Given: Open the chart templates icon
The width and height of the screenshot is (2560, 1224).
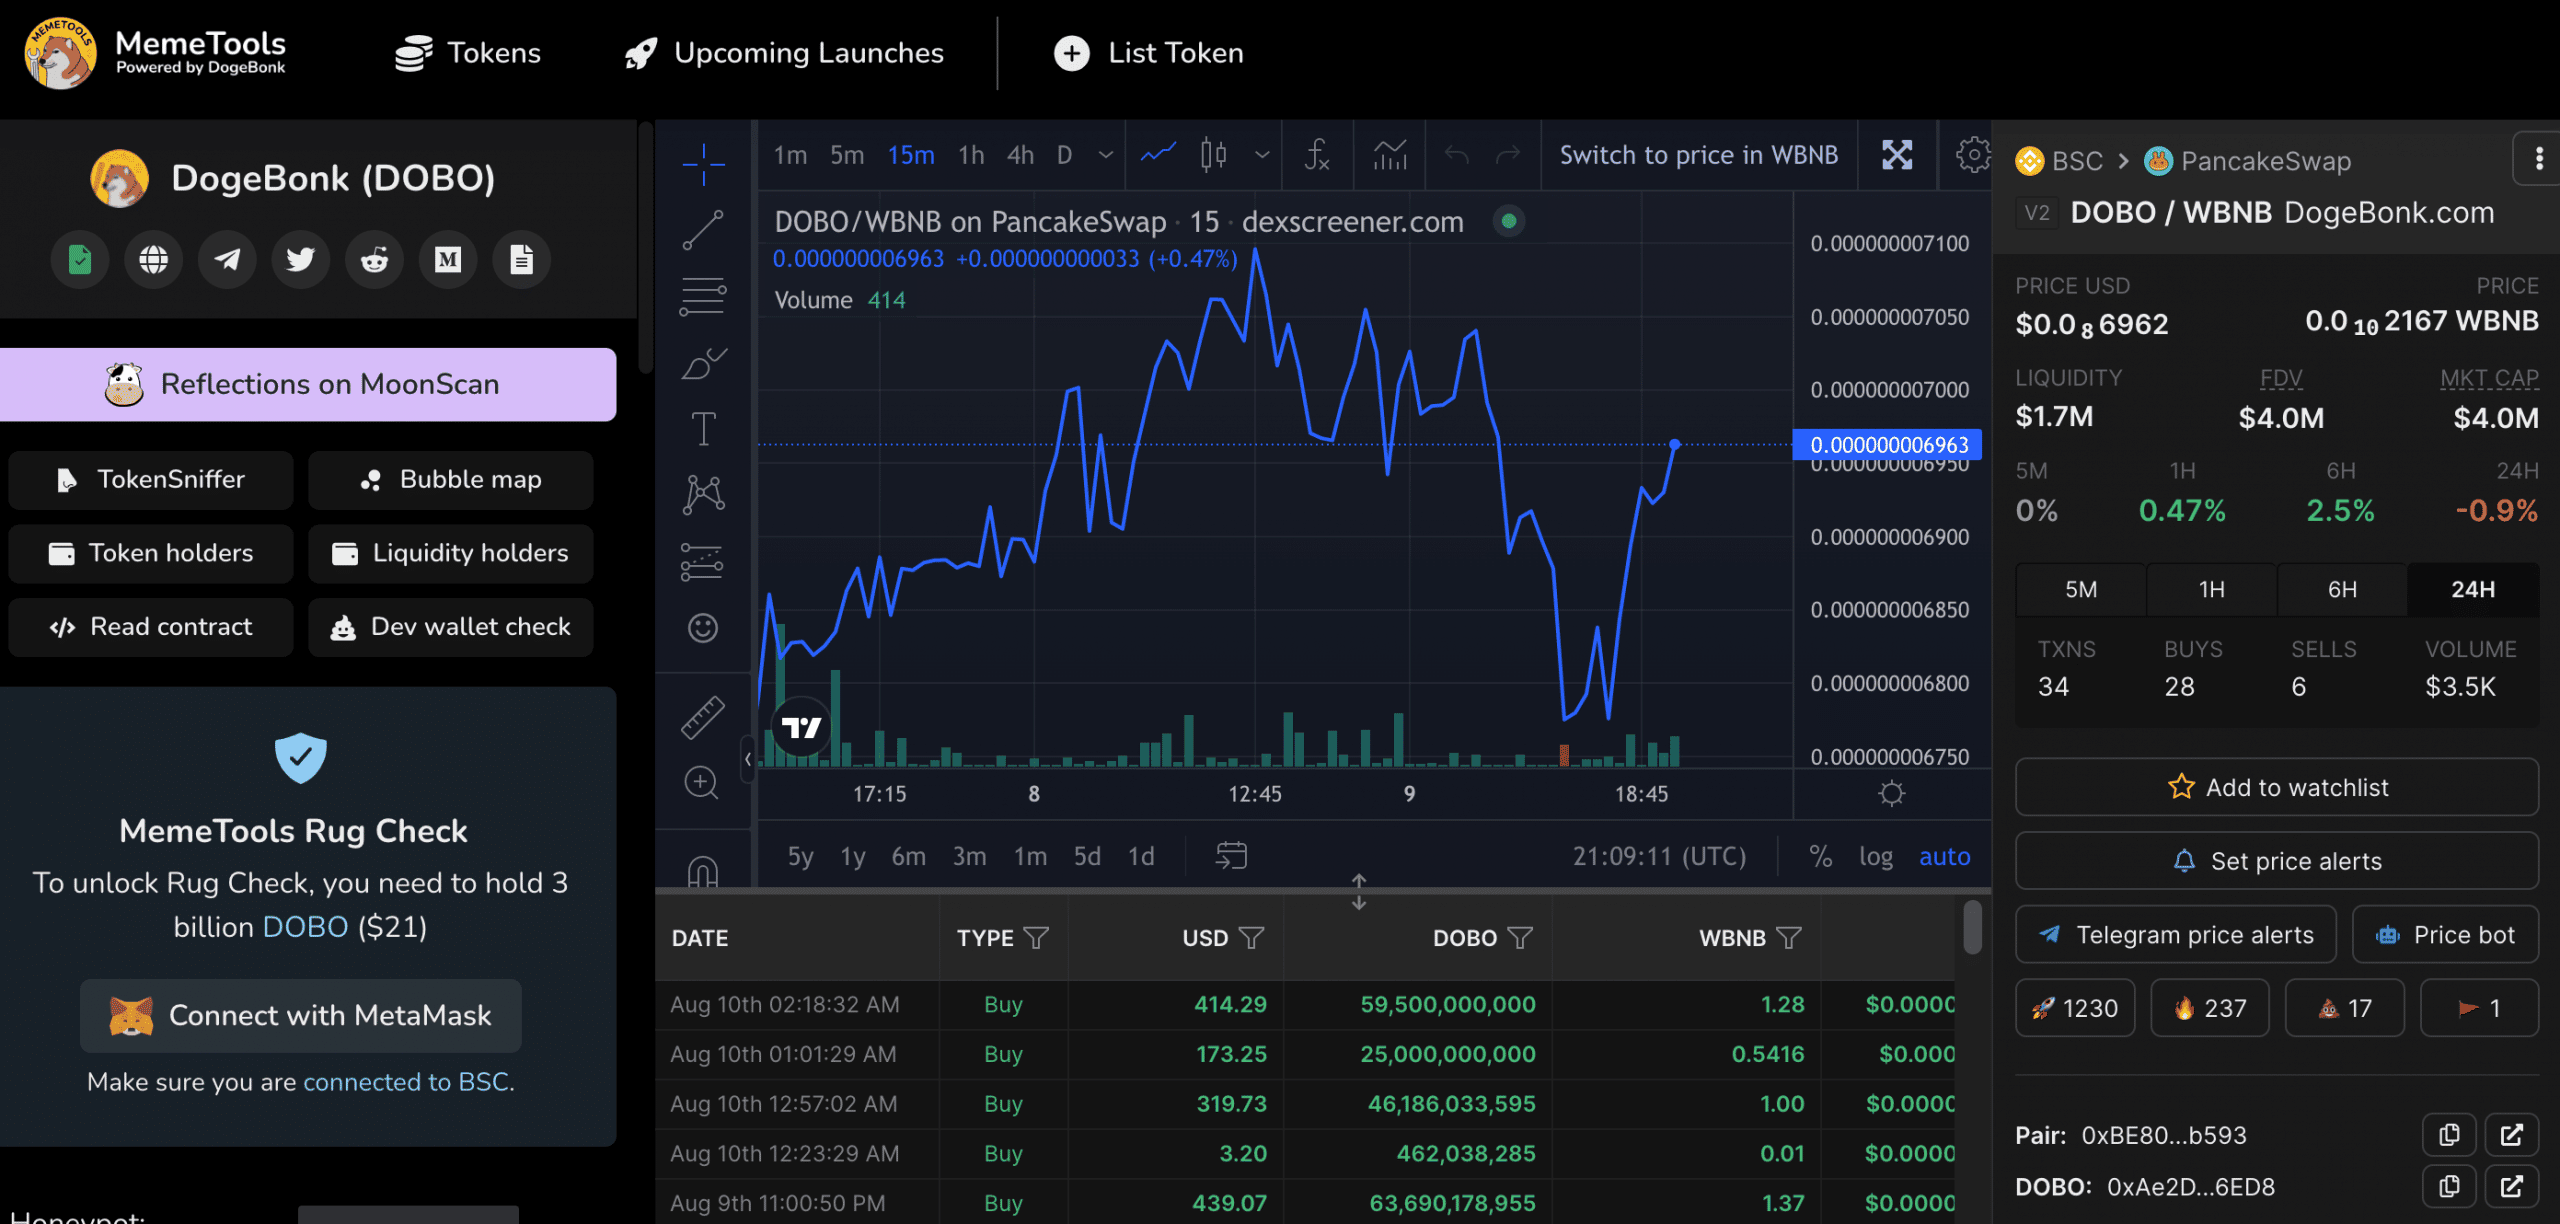Looking at the screenshot, I should tap(1389, 155).
